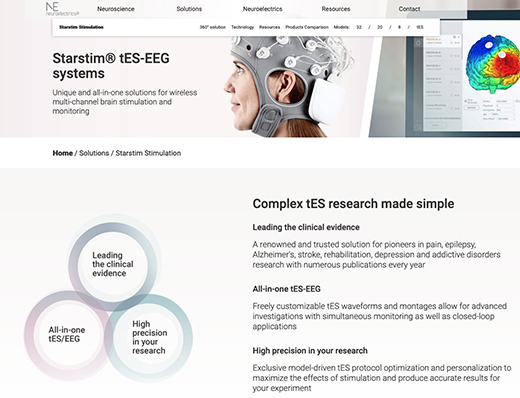
Task: Click the Neuroelectrics NE logo
Action: pos(62,9)
